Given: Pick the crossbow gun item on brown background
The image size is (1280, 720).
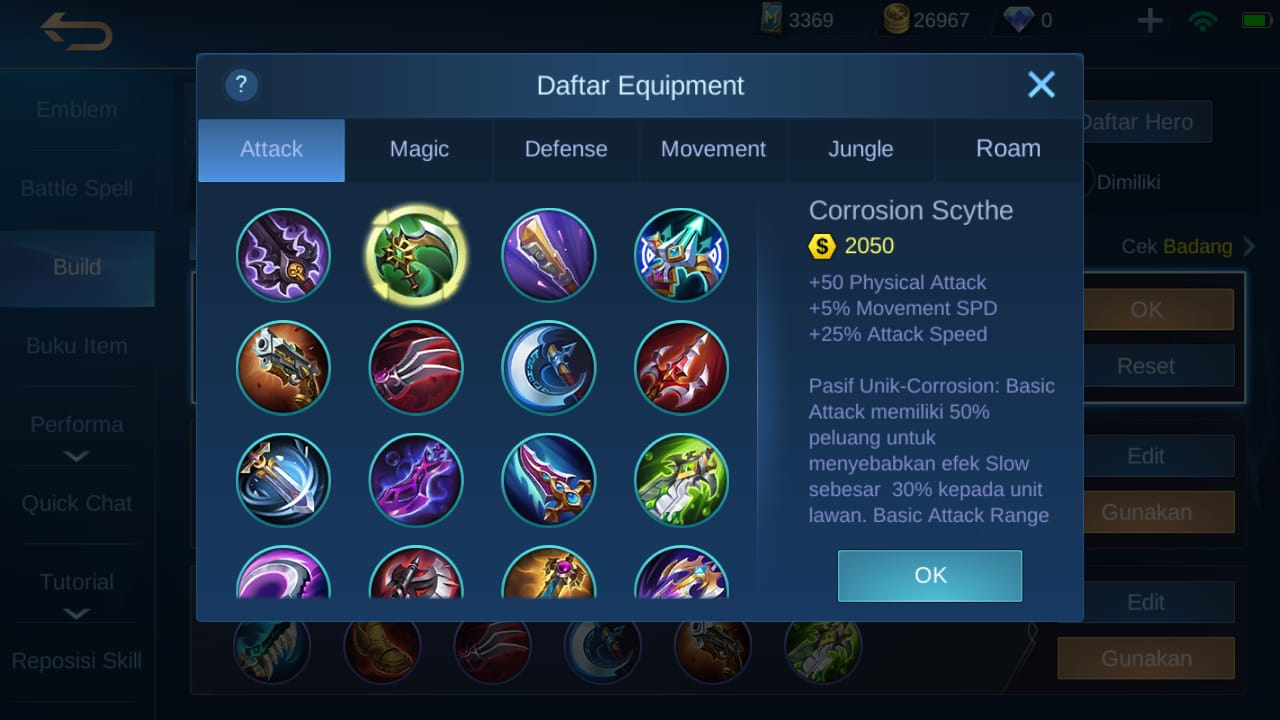Looking at the screenshot, I should pyautogui.click(x=283, y=367).
